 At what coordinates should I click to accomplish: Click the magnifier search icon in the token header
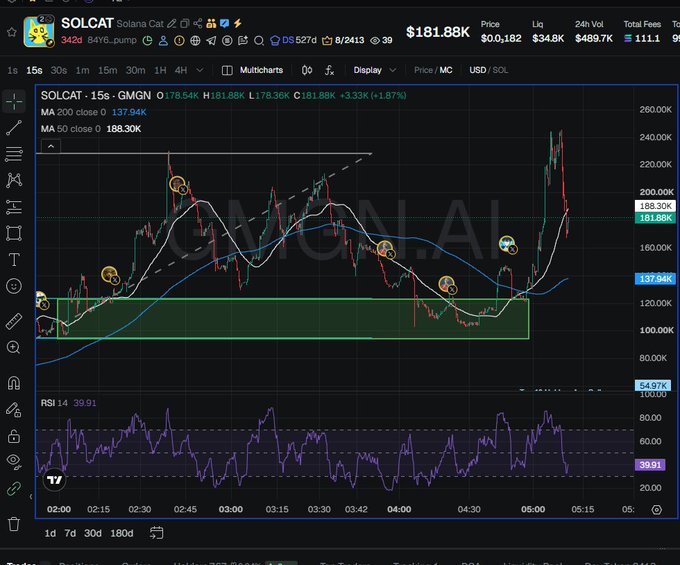[259, 41]
